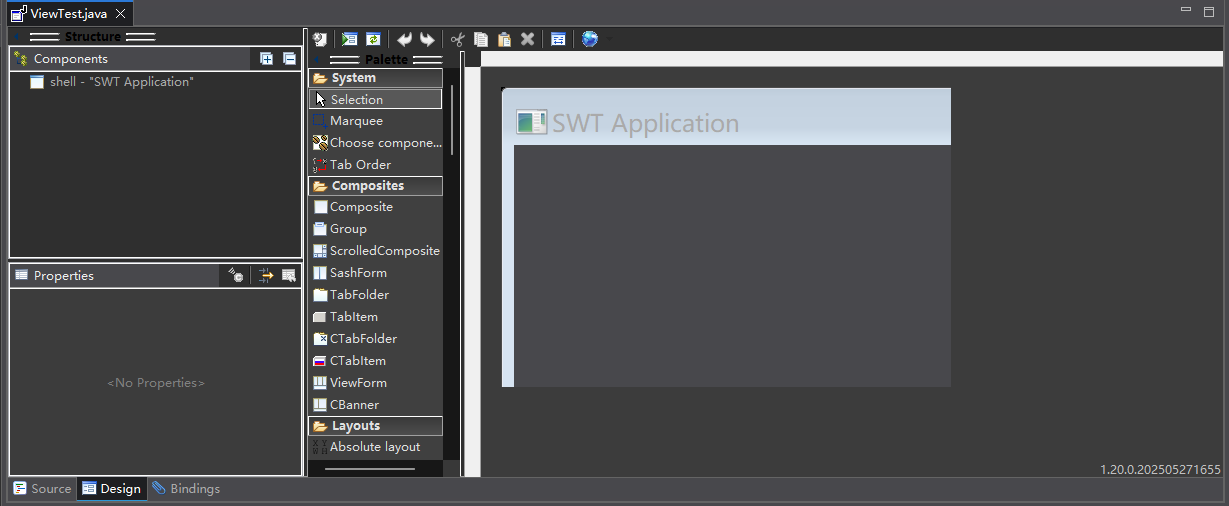
Task: Collapse all in Components panel
Action: tap(288, 59)
